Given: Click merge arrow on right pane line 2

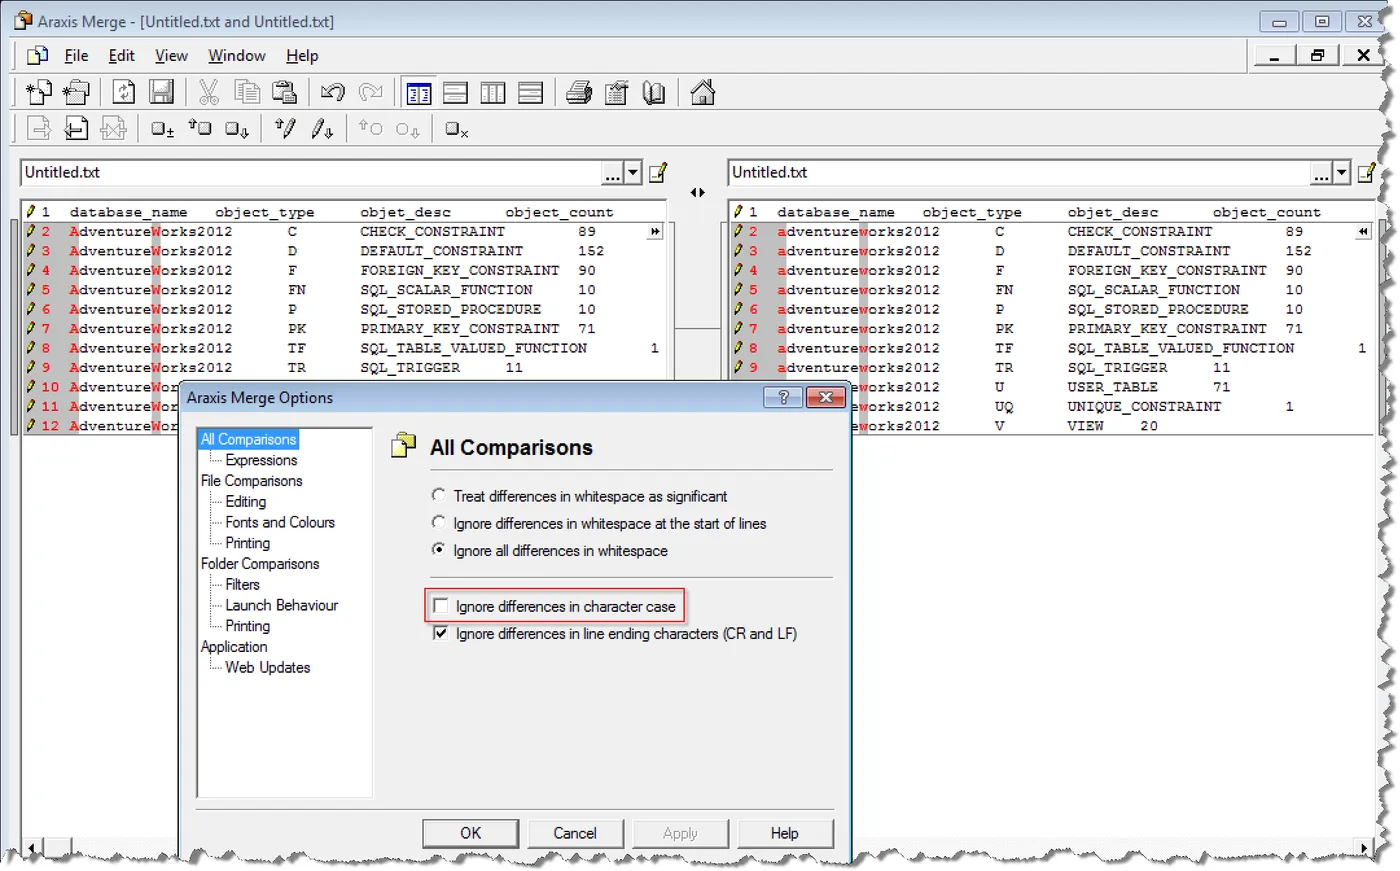Looking at the screenshot, I should [1363, 232].
